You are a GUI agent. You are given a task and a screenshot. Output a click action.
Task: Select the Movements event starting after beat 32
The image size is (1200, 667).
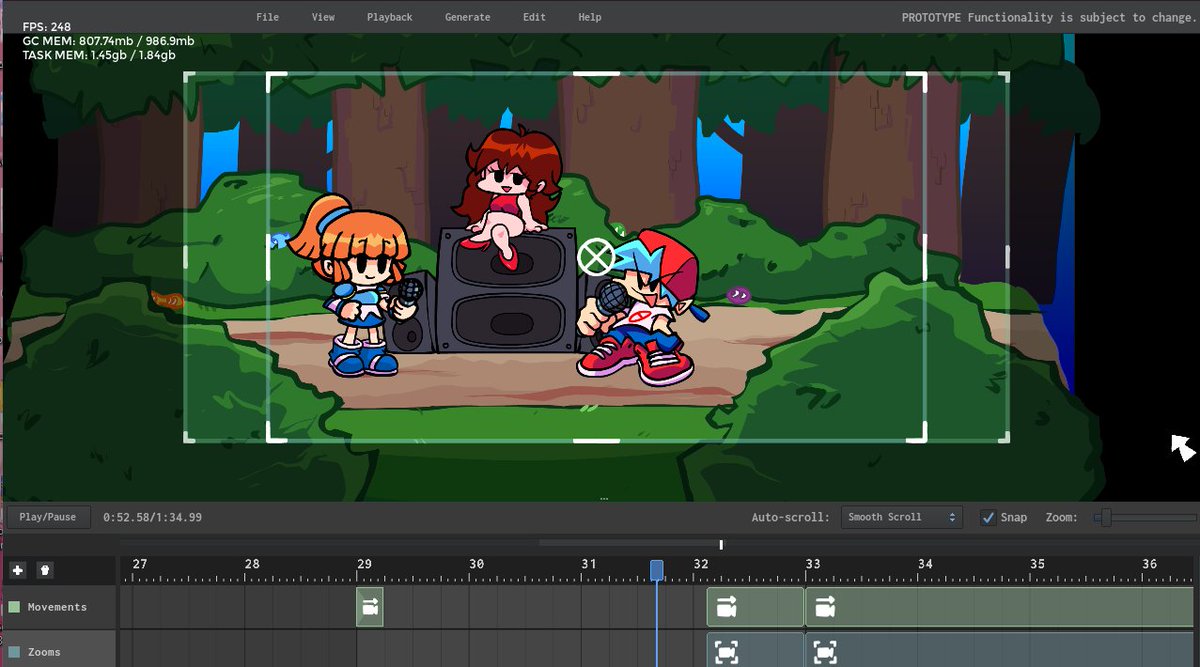[x=755, y=607]
